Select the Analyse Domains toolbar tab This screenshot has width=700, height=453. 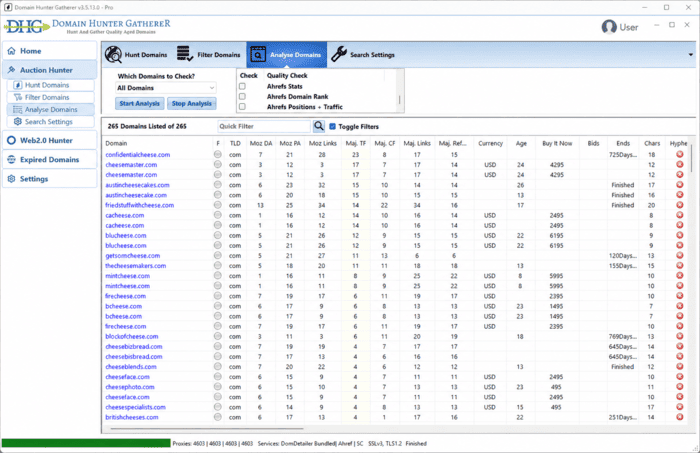tap(287, 54)
